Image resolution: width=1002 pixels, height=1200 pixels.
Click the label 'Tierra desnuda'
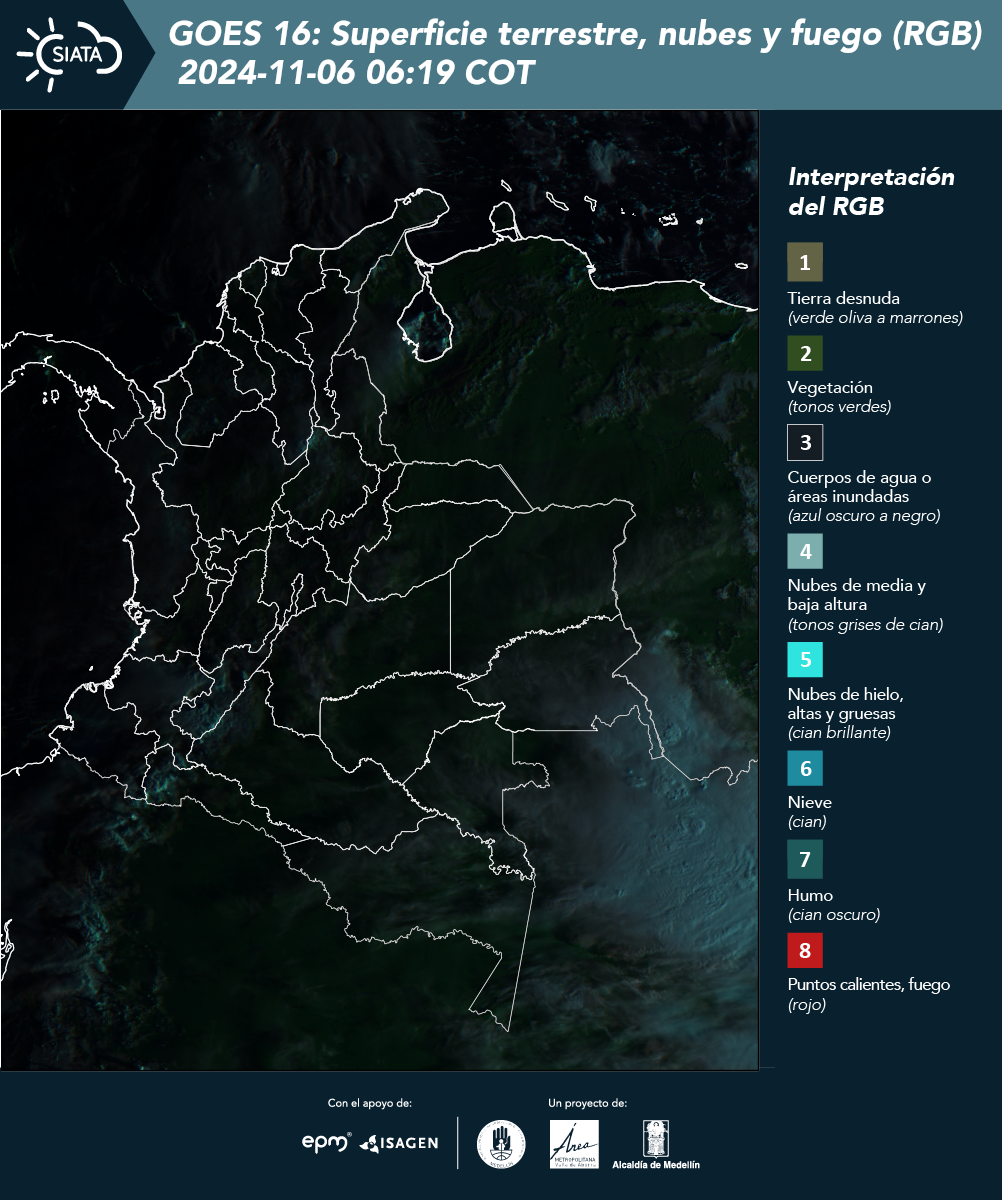844,298
